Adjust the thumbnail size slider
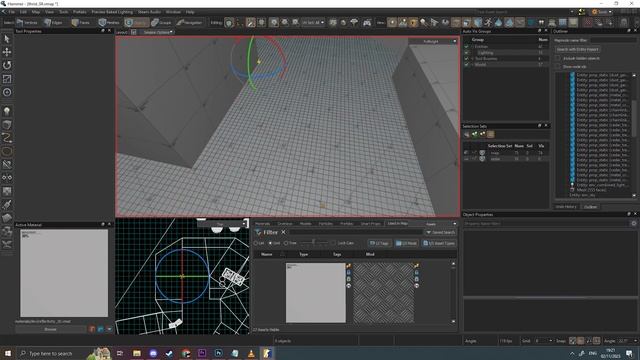Image resolution: width=640 pixels, height=360 pixels. tap(313, 242)
